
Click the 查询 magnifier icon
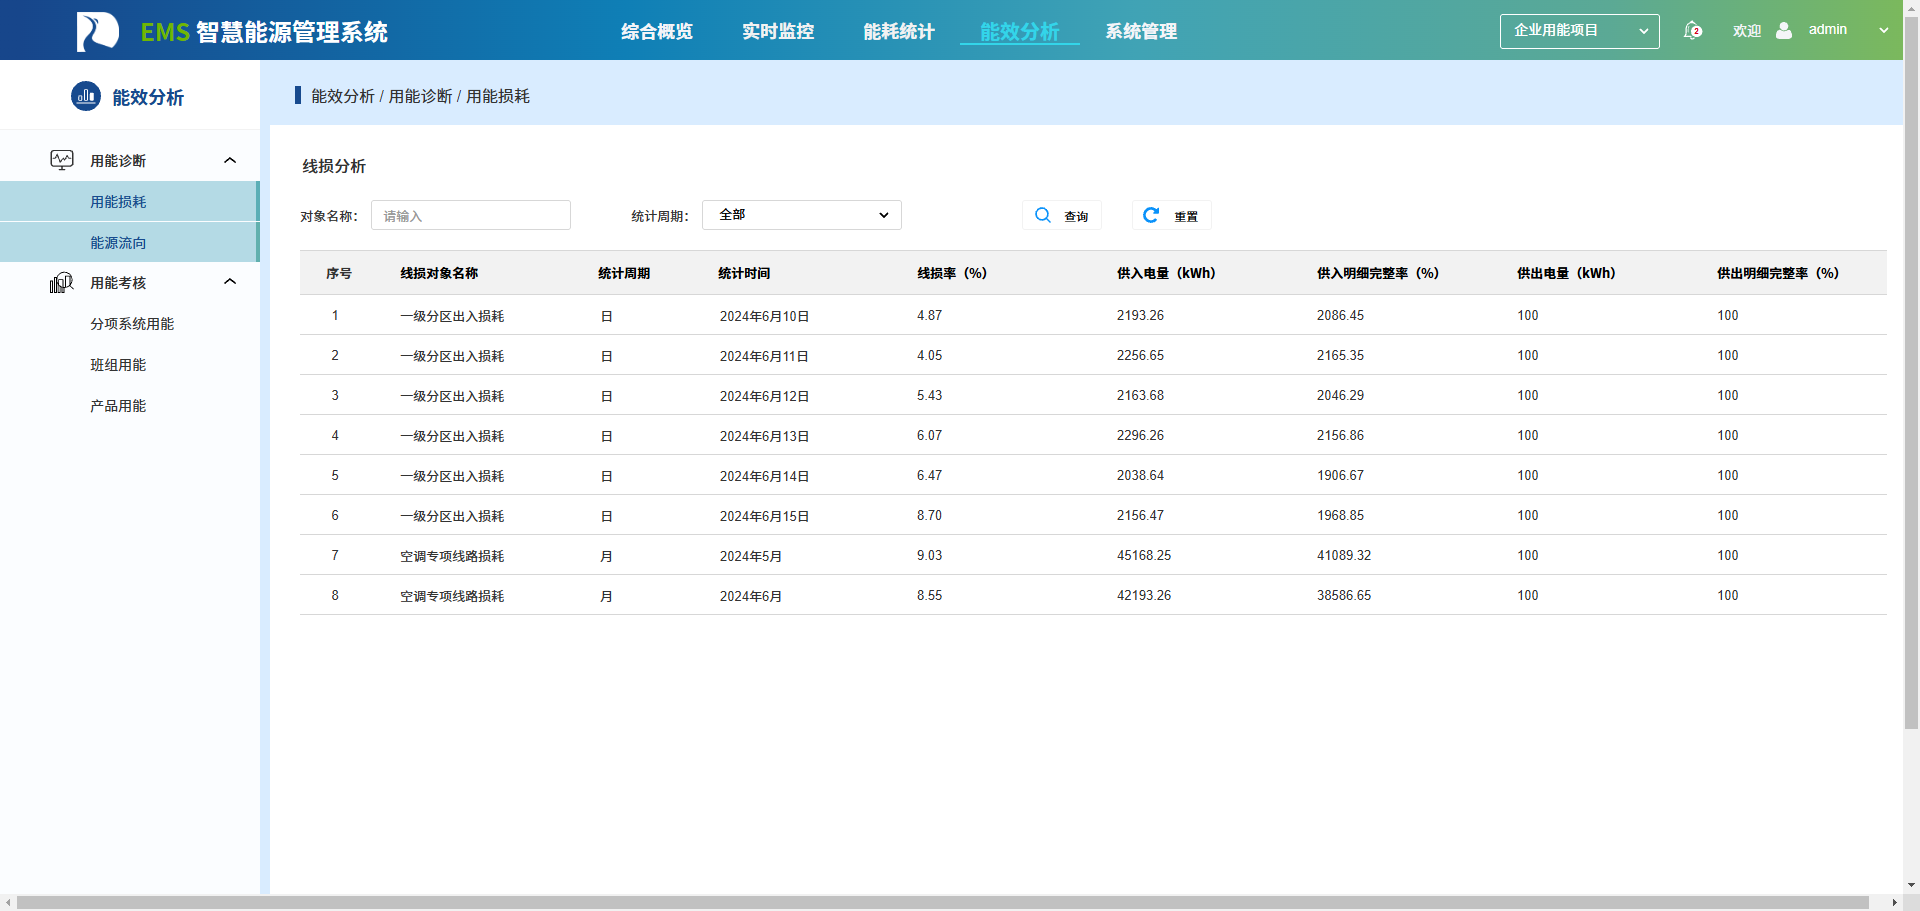pos(1043,215)
